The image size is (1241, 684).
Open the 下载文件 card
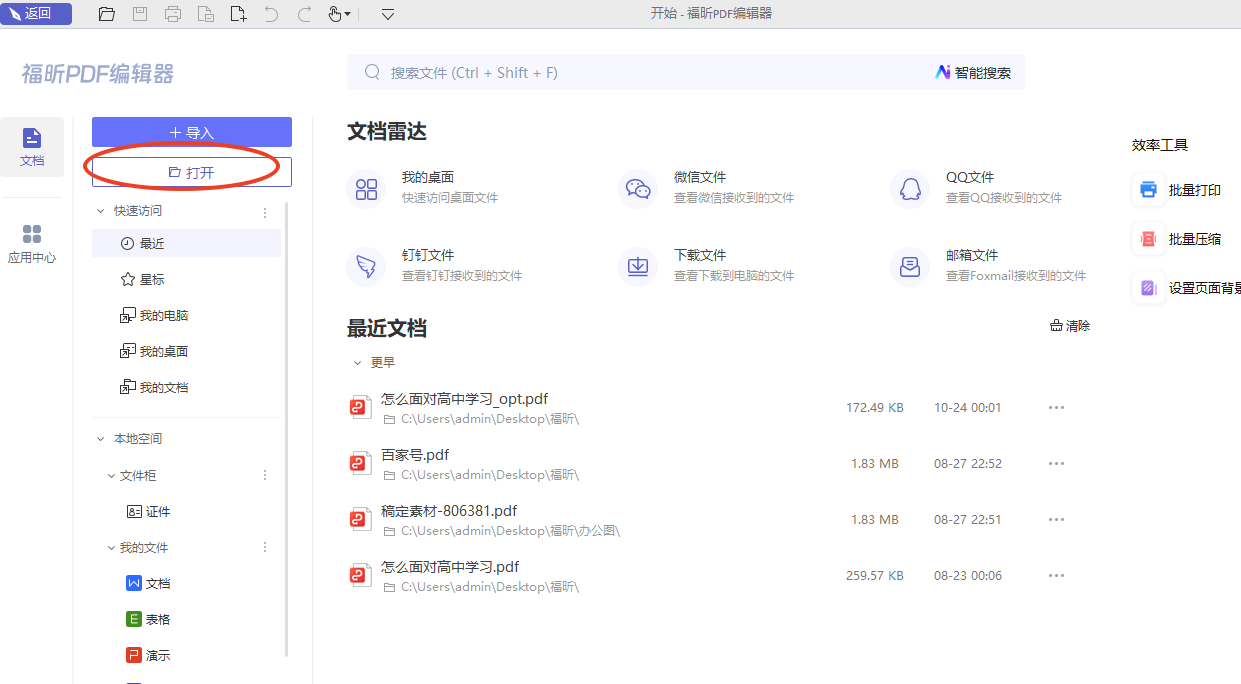pyautogui.click(x=706, y=265)
